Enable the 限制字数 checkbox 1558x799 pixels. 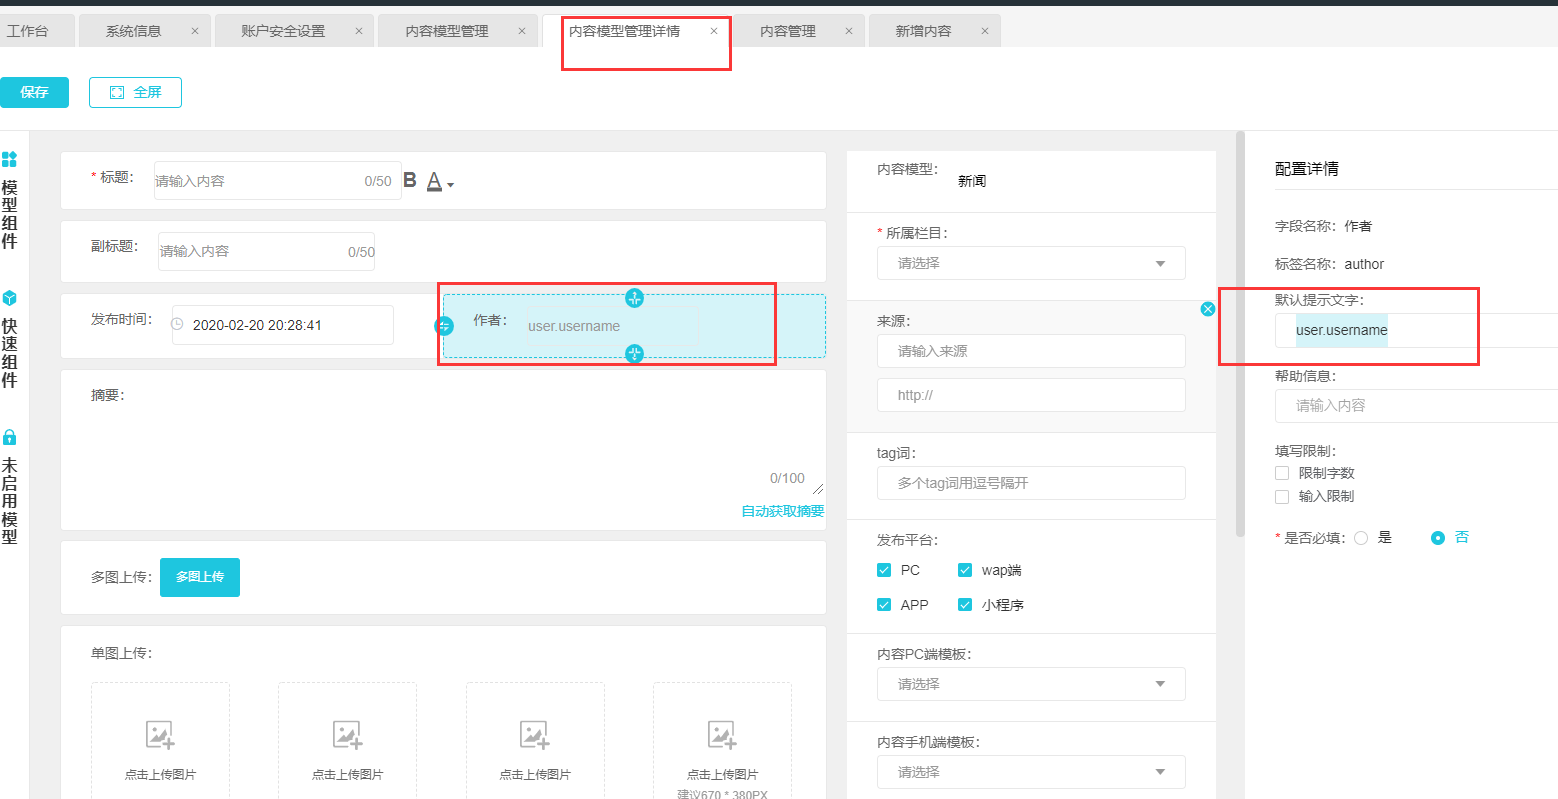click(1282, 473)
